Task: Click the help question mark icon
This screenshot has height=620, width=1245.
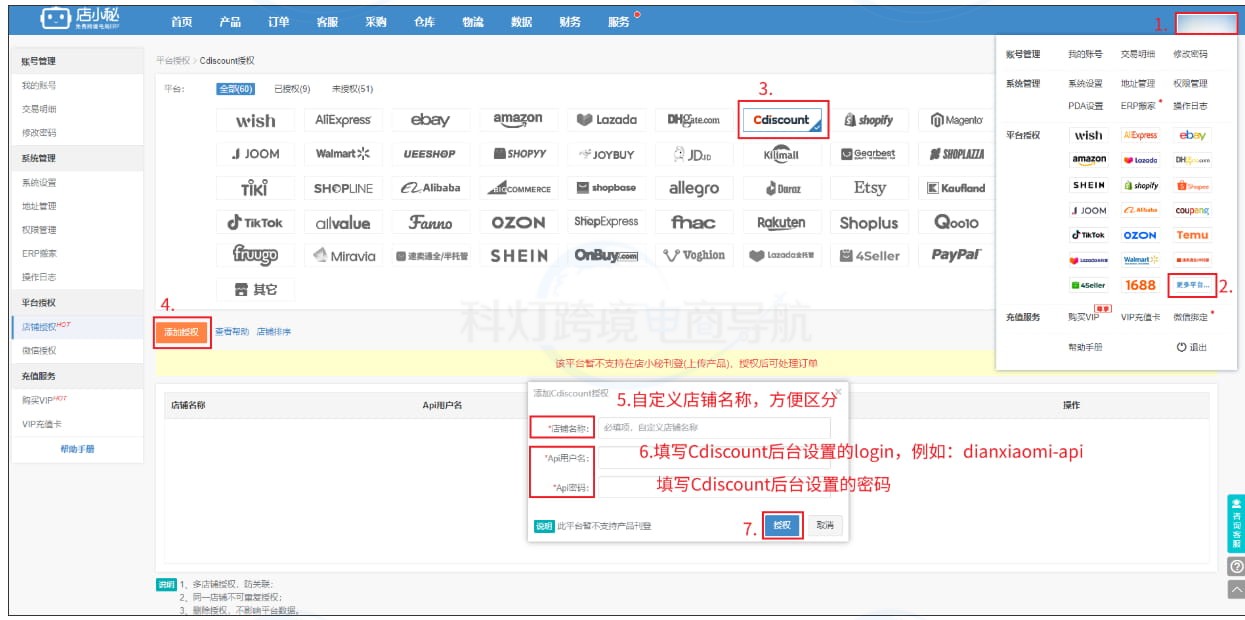Action: [x=1236, y=566]
